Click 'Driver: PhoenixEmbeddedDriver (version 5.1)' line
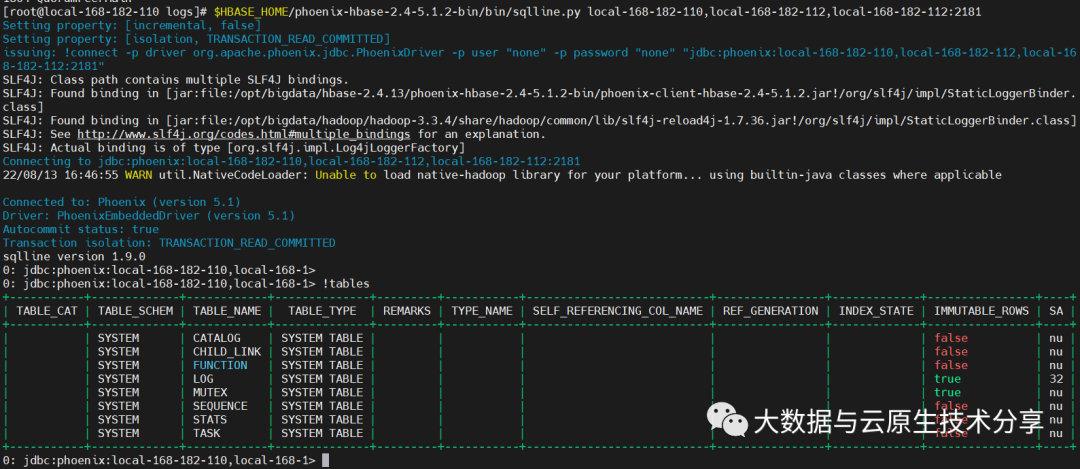This screenshot has width=1080, height=469. point(149,216)
